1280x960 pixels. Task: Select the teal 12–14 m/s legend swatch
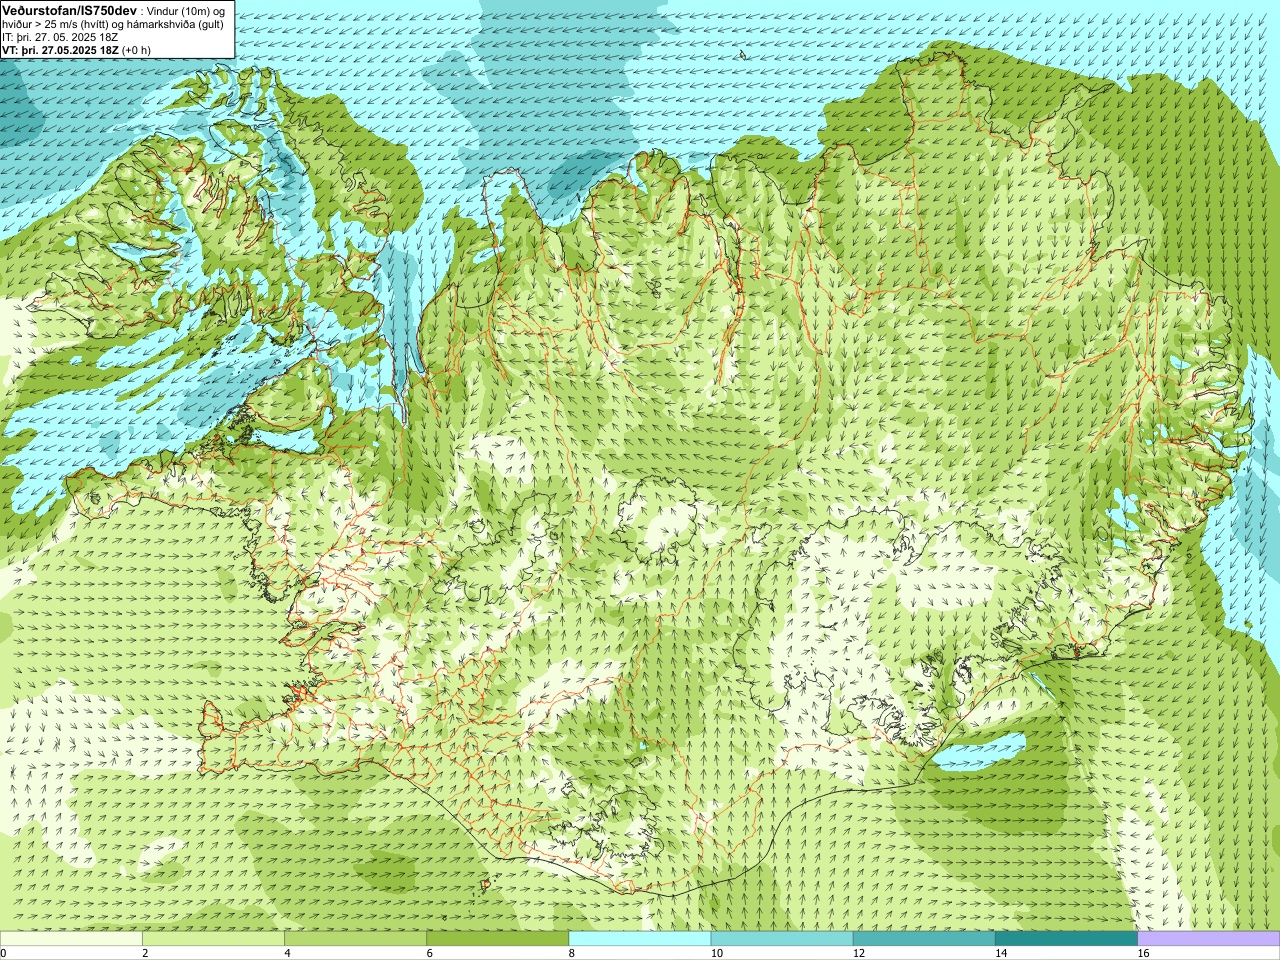(924, 938)
